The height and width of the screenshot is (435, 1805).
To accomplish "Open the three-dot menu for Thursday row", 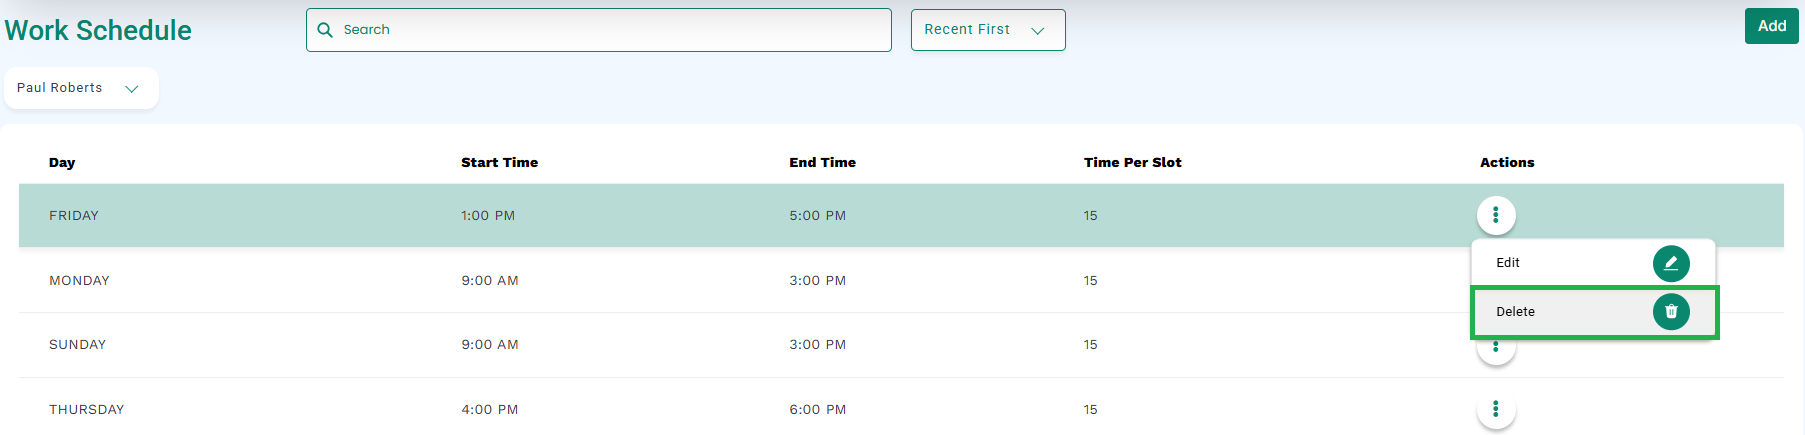I will (x=1496, y=409).
